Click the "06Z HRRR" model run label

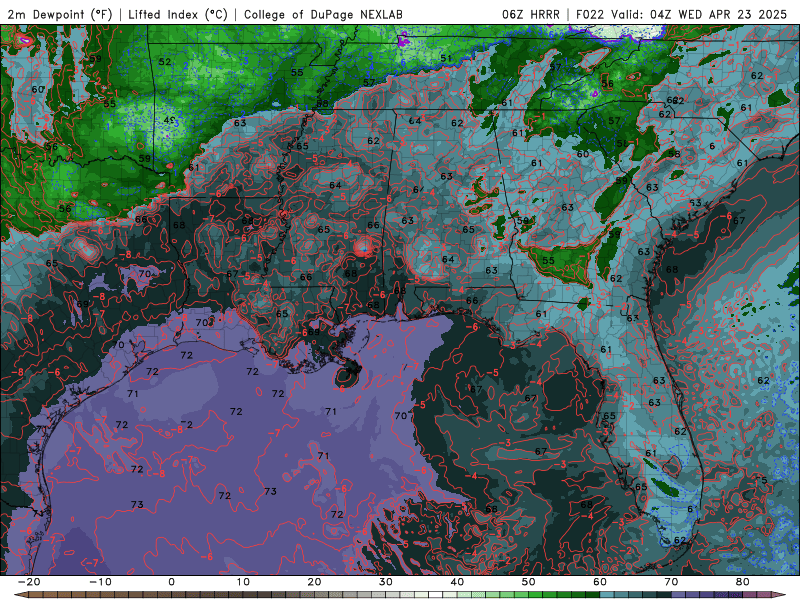[x=531, y=14]
